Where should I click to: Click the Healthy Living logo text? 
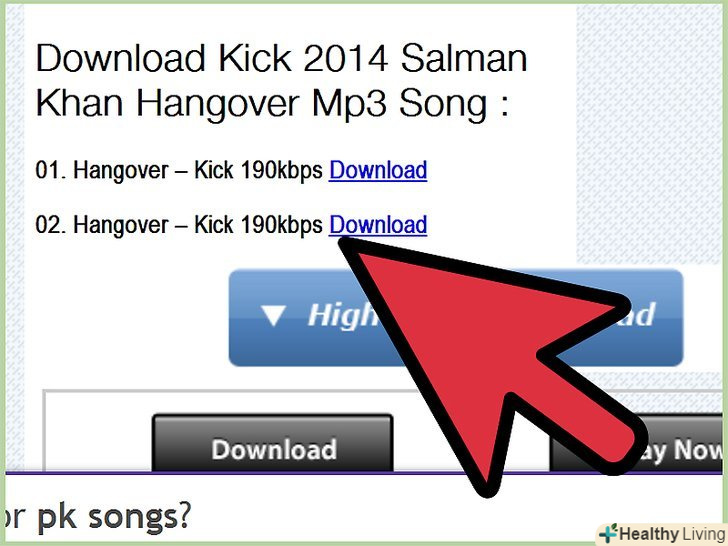tap(672, 533)
